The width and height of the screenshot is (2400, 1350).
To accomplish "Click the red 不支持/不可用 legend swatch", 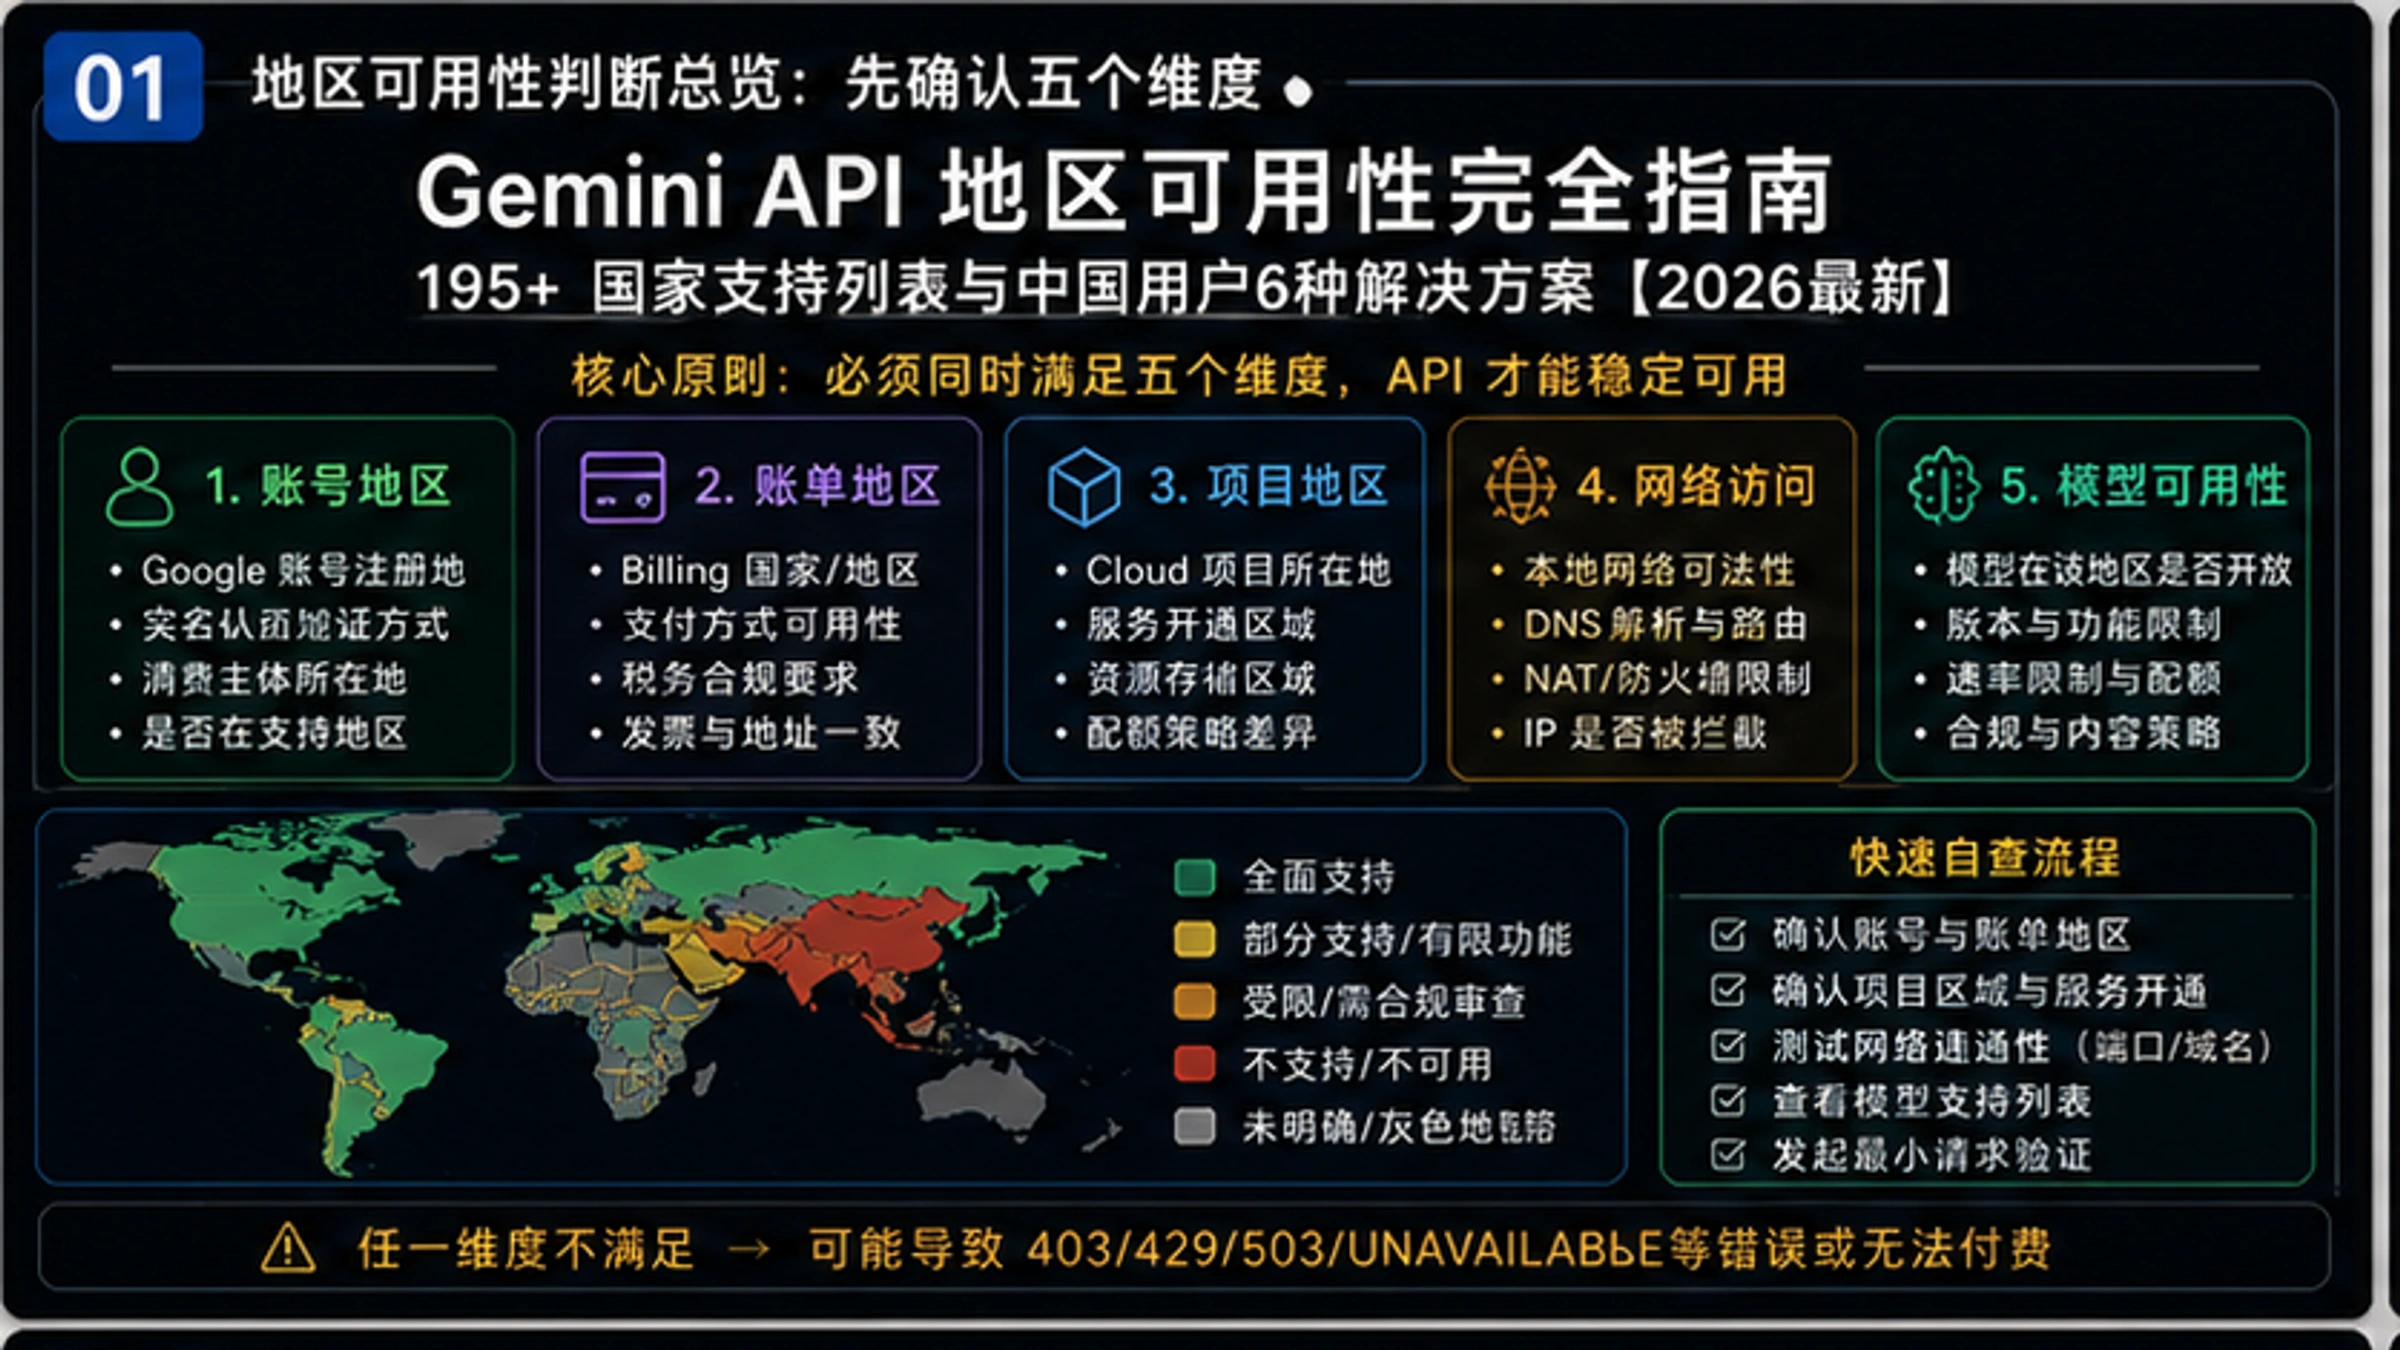I will pyautogui.click(x=1194, y=1063).
